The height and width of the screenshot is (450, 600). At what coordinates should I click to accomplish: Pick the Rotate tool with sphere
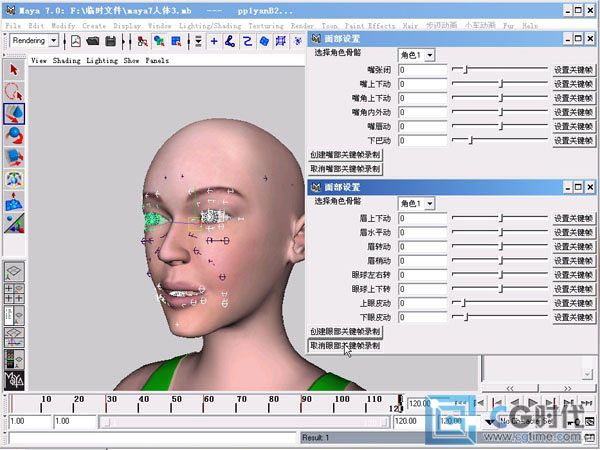[x=14, y=135]
